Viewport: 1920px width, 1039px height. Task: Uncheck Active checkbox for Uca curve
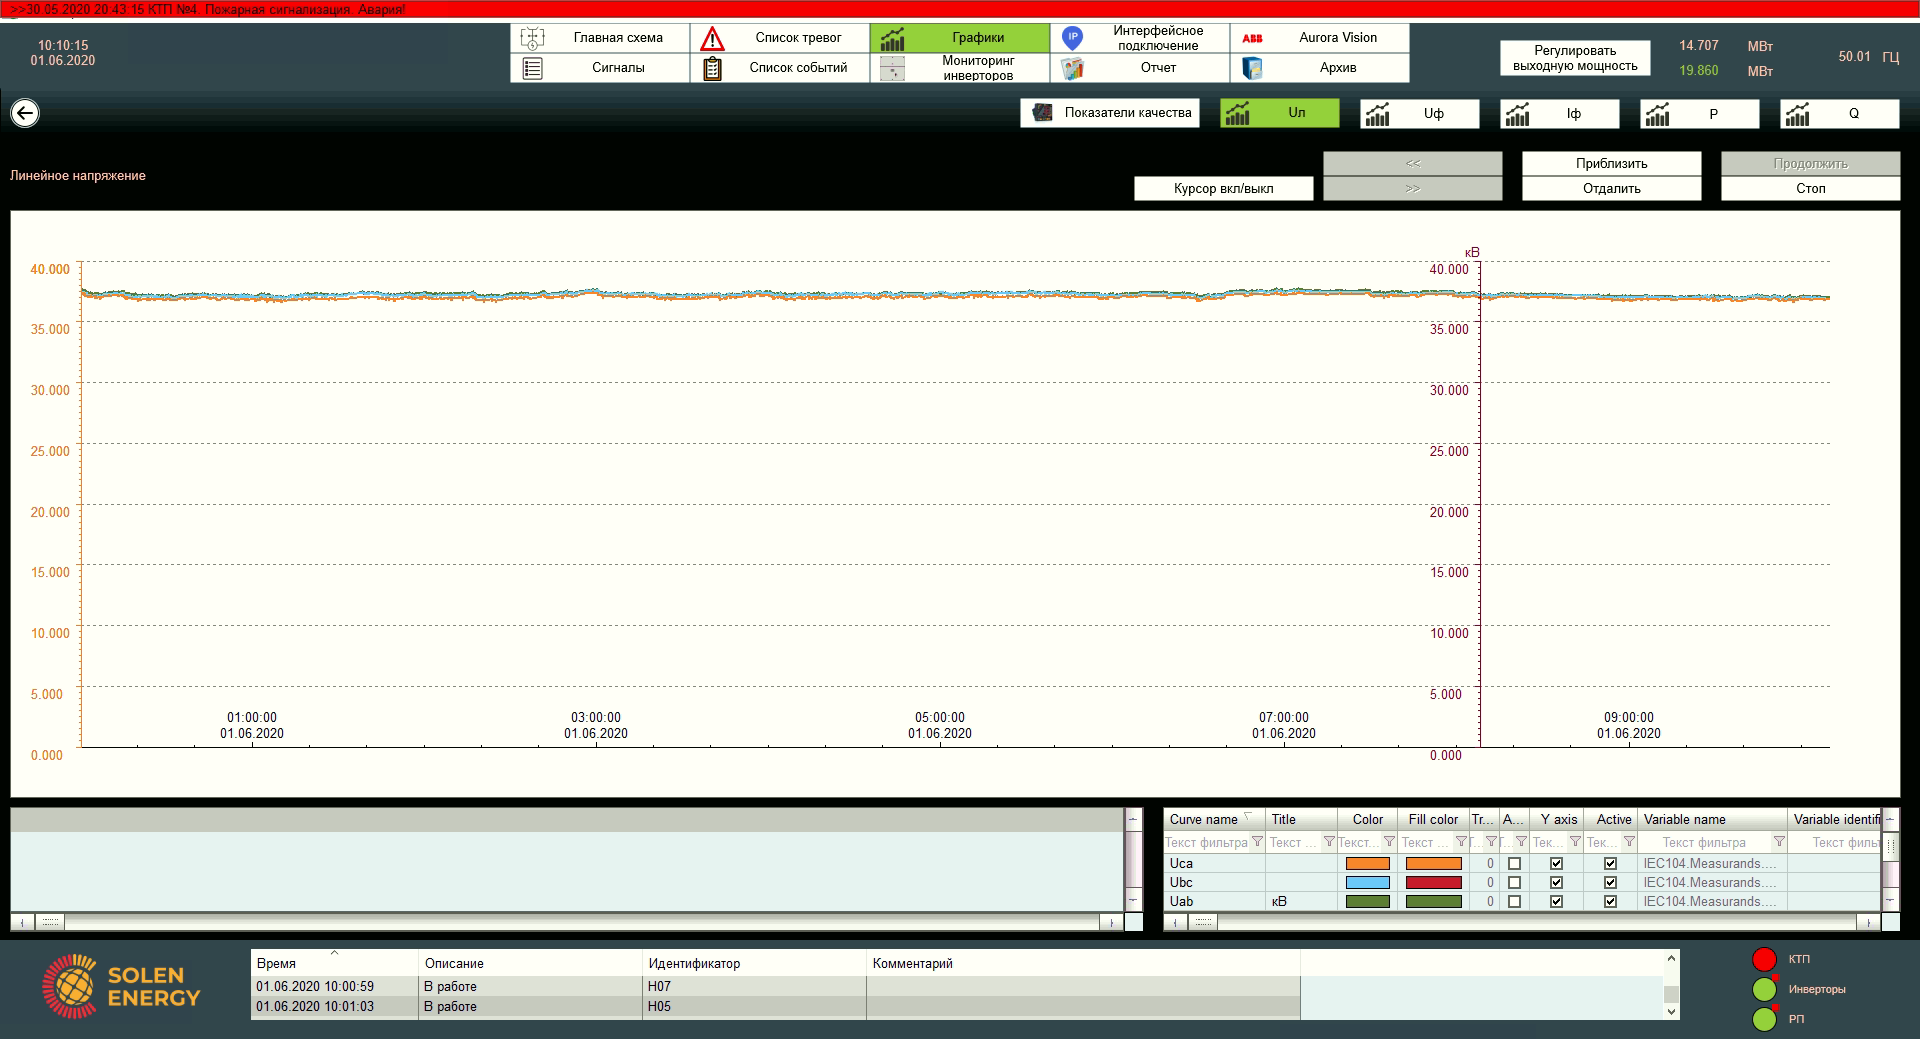(x=1610, y=863)
